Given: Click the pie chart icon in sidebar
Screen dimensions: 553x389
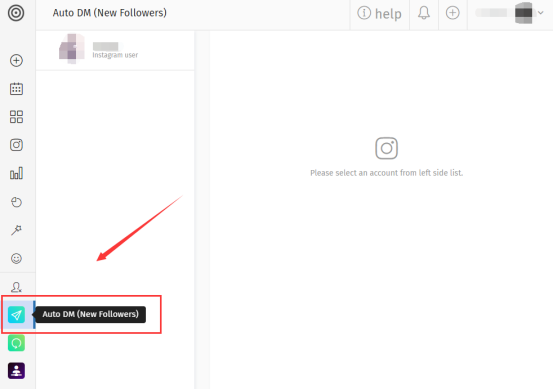Looking at the screenshot, I should pyautogui.click(x=16, y=202).
